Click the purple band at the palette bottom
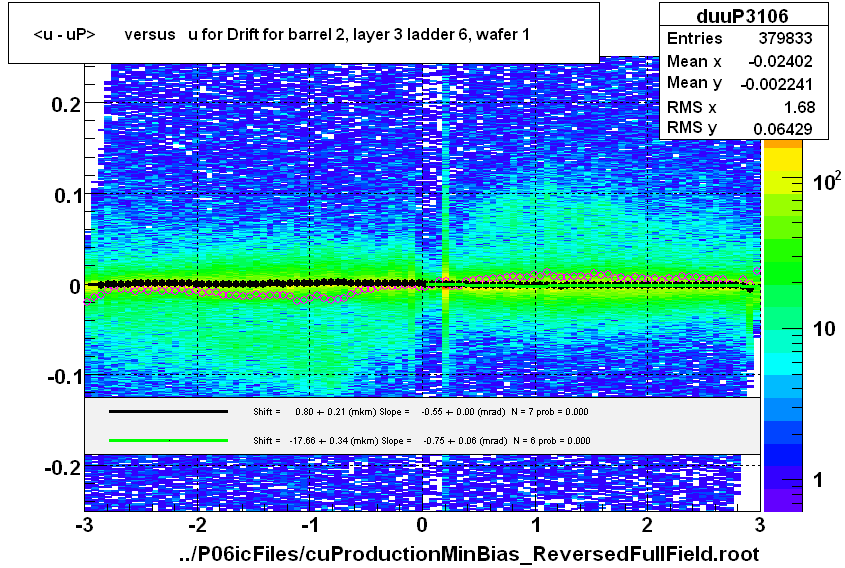 click(x=783, y=500)
